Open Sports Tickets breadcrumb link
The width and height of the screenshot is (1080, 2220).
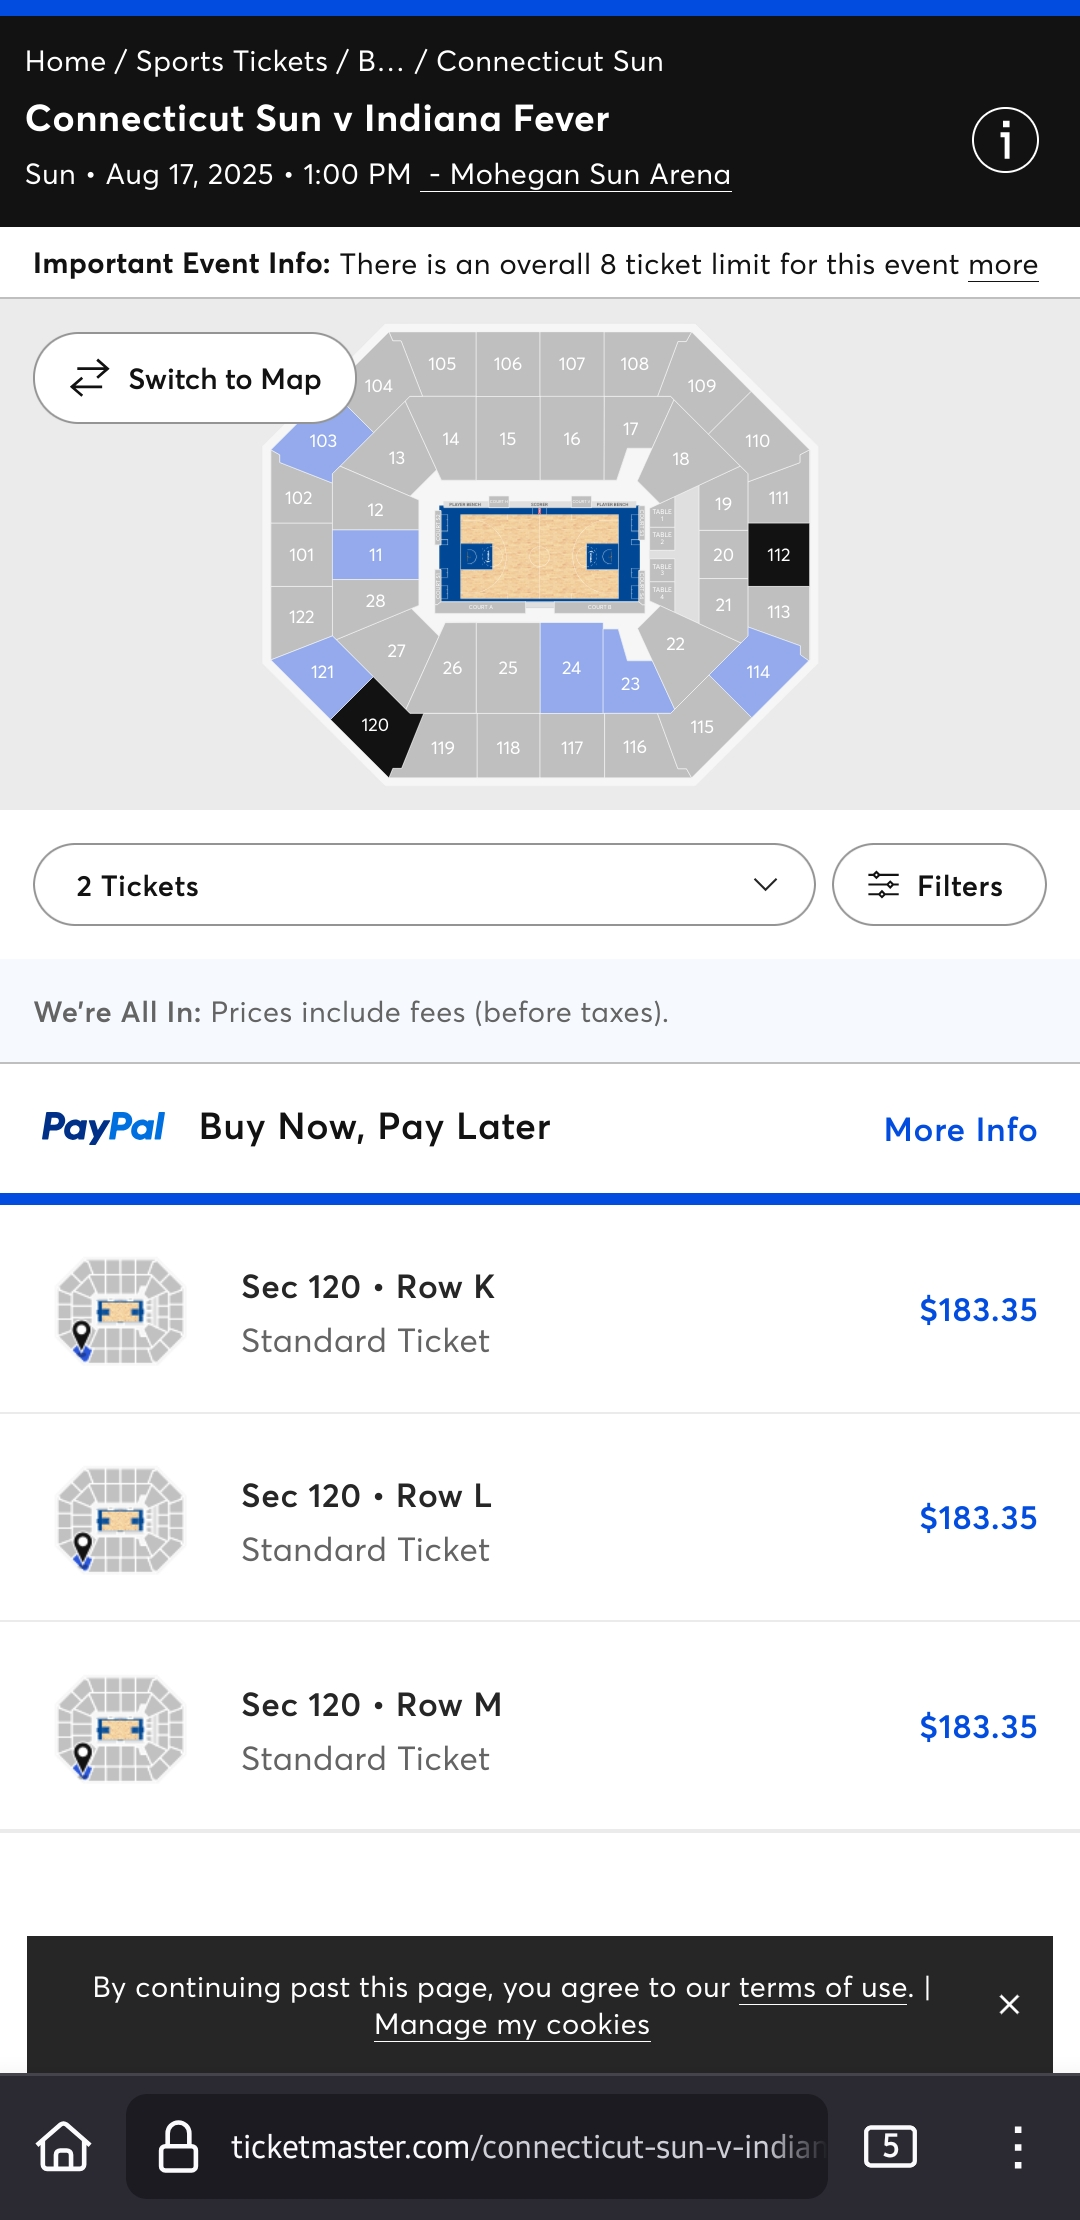[x=232, y=61]
